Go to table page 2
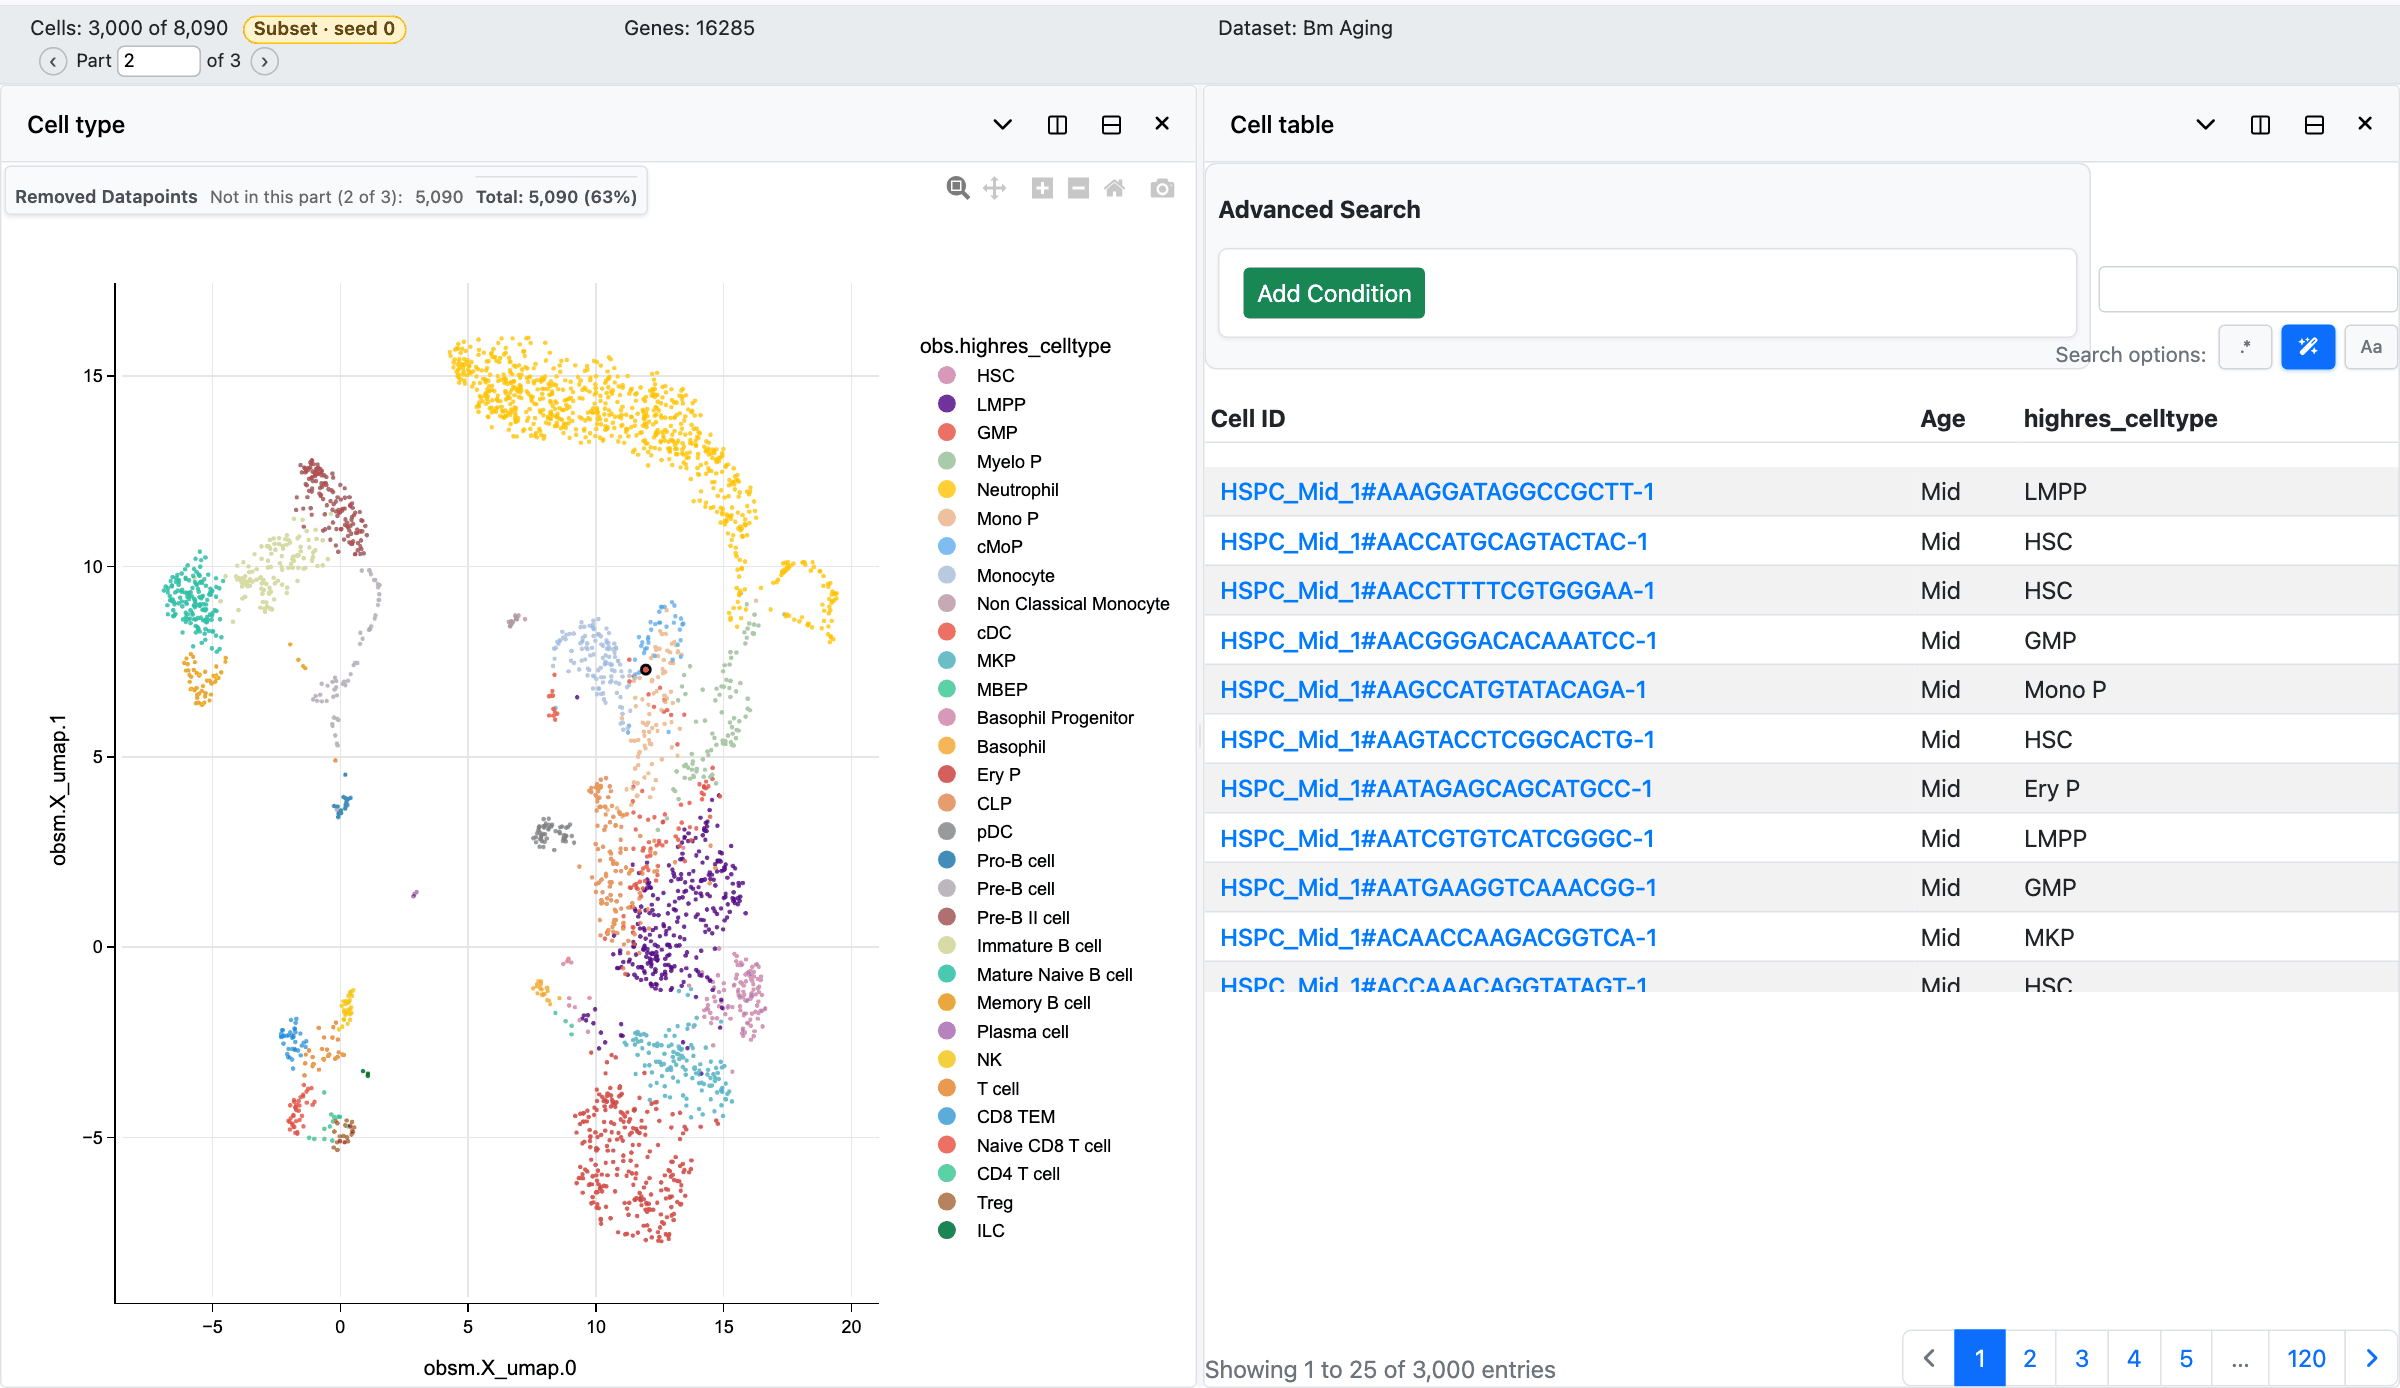This screenshot has height=1388, width=2400. [x=2030, y=1358]
